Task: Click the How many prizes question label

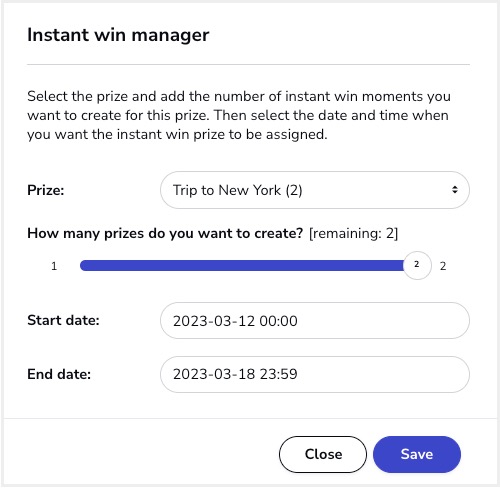Action: pos(165,233)
